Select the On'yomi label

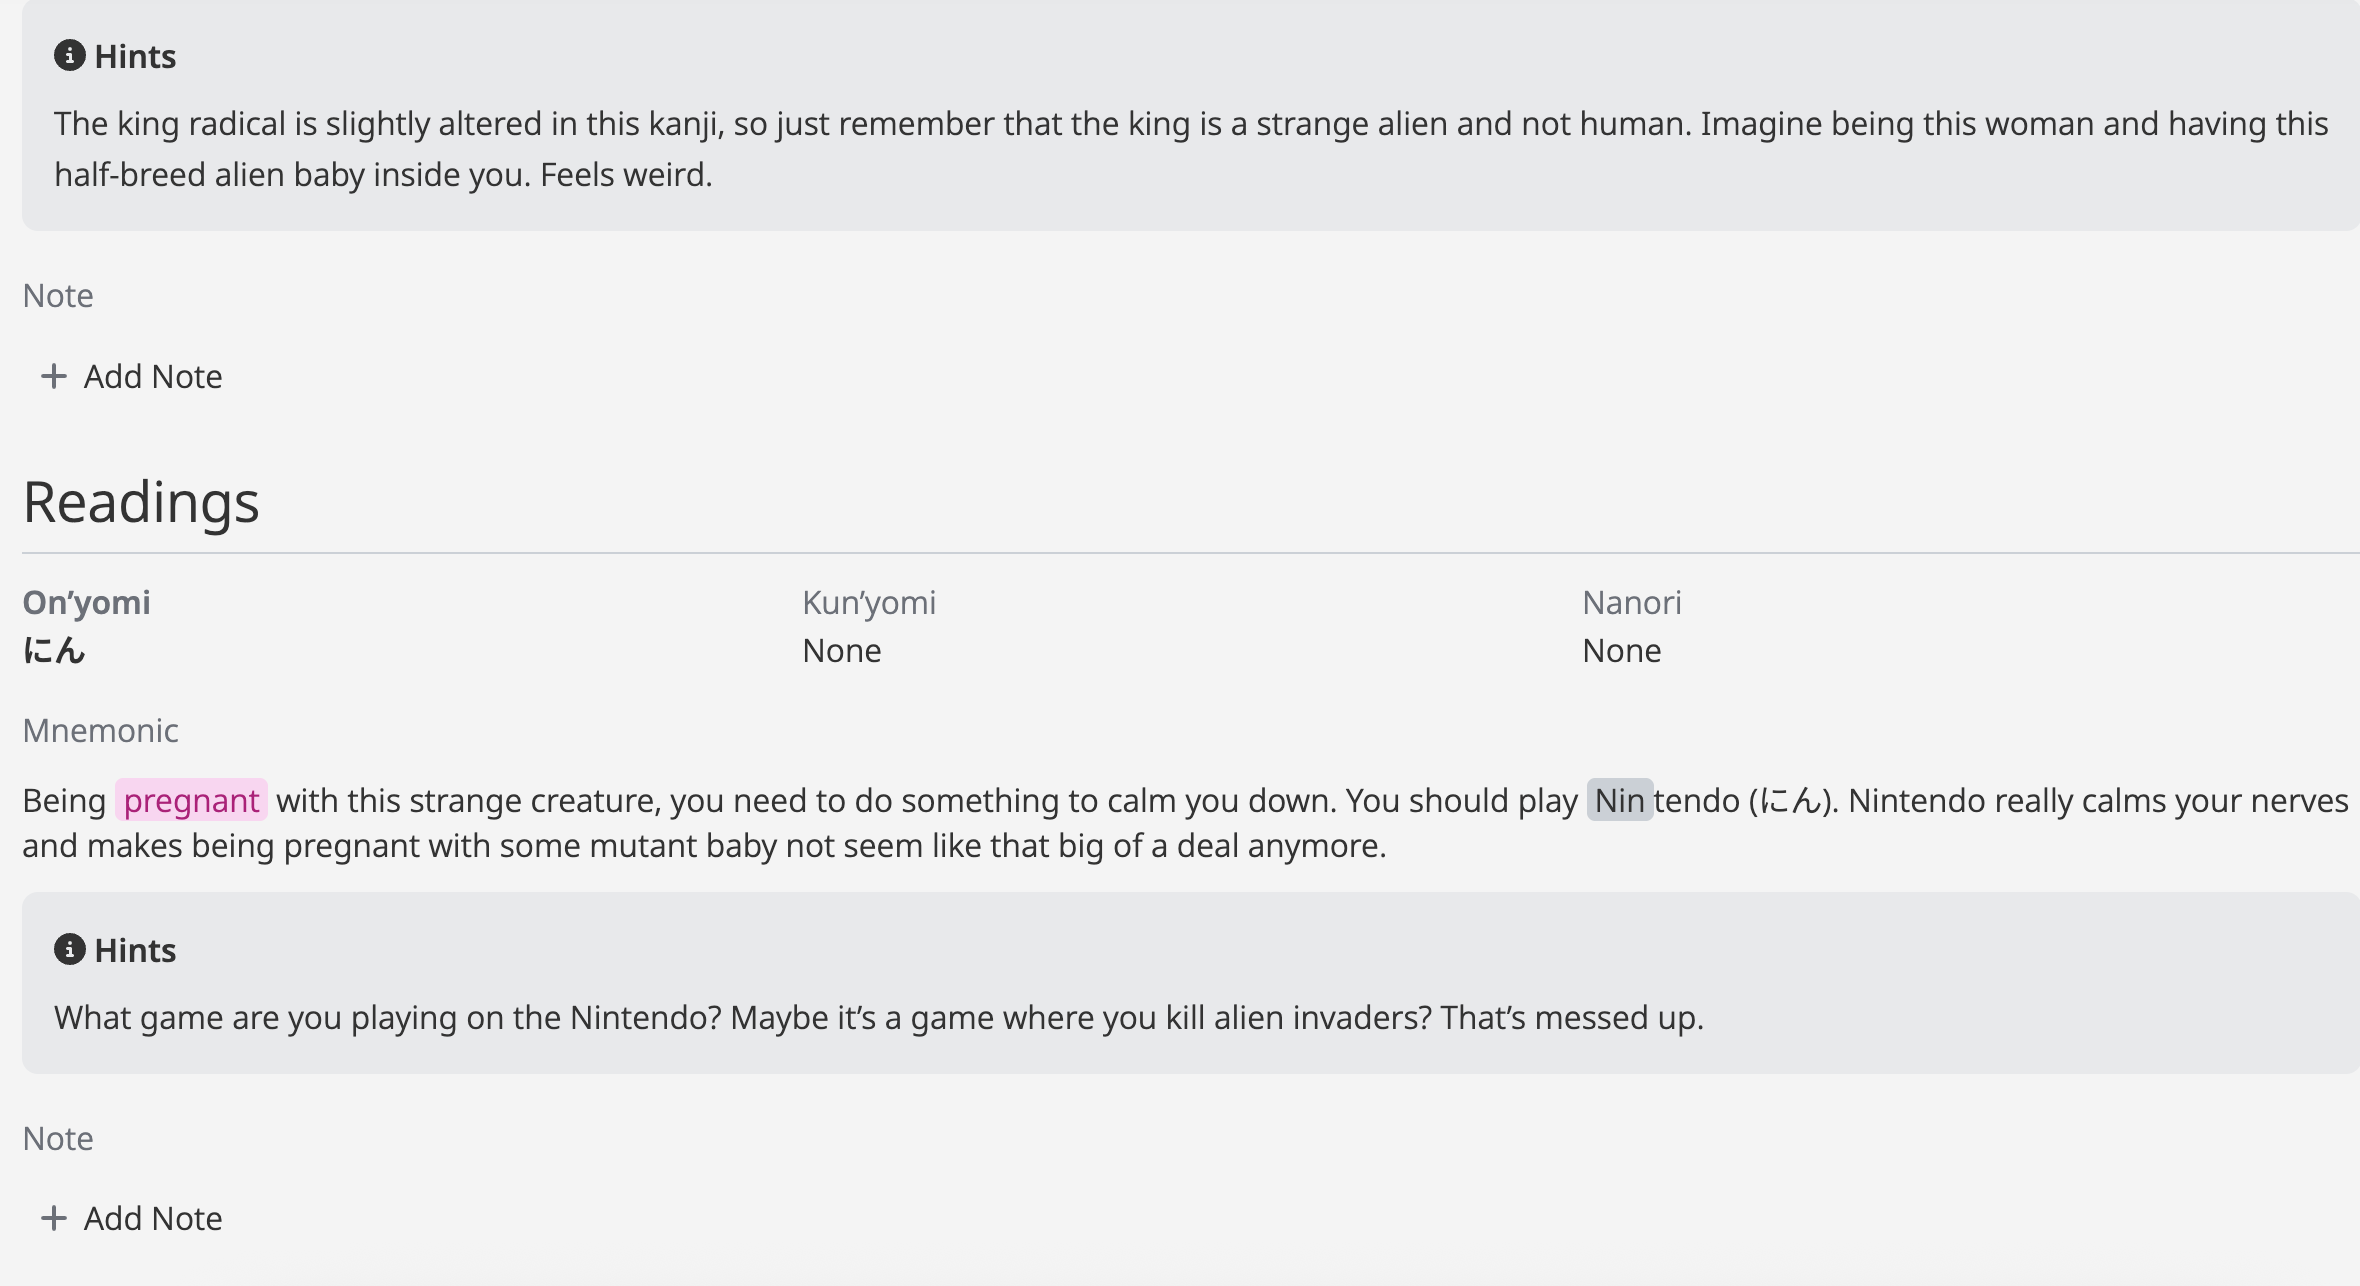(x=87, y=602)
